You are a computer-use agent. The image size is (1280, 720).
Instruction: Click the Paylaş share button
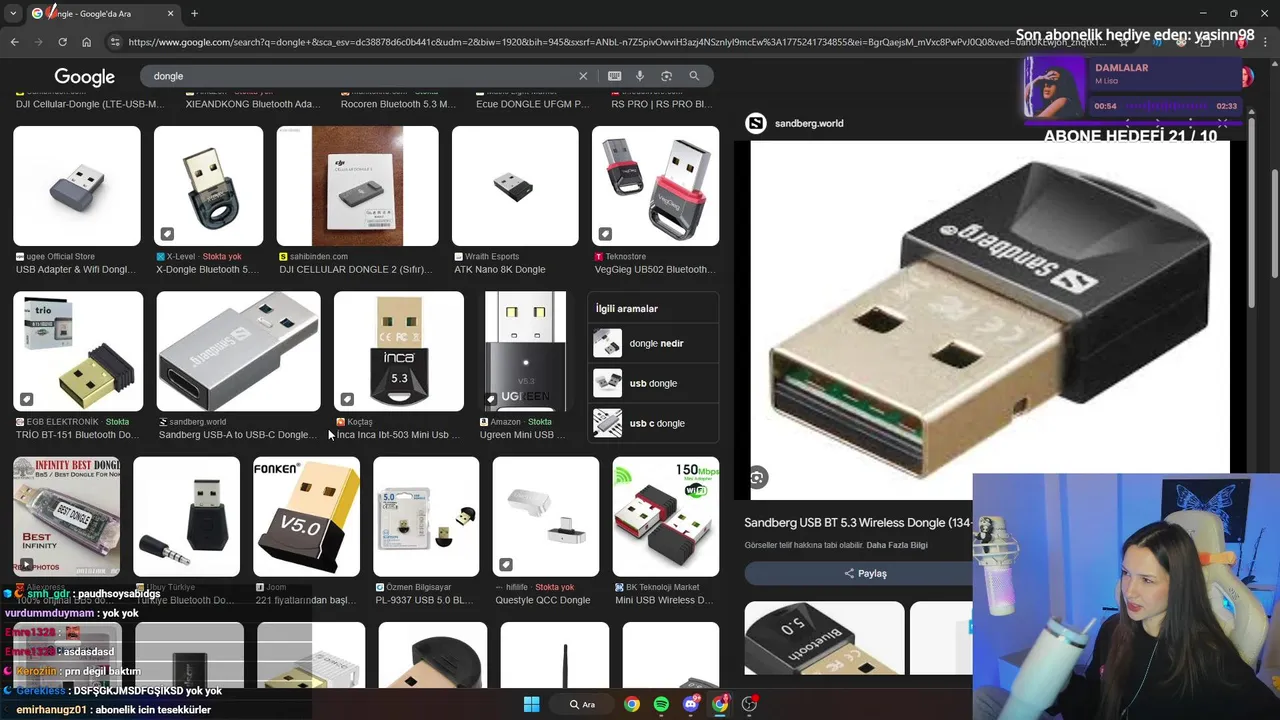pos(866,573)
